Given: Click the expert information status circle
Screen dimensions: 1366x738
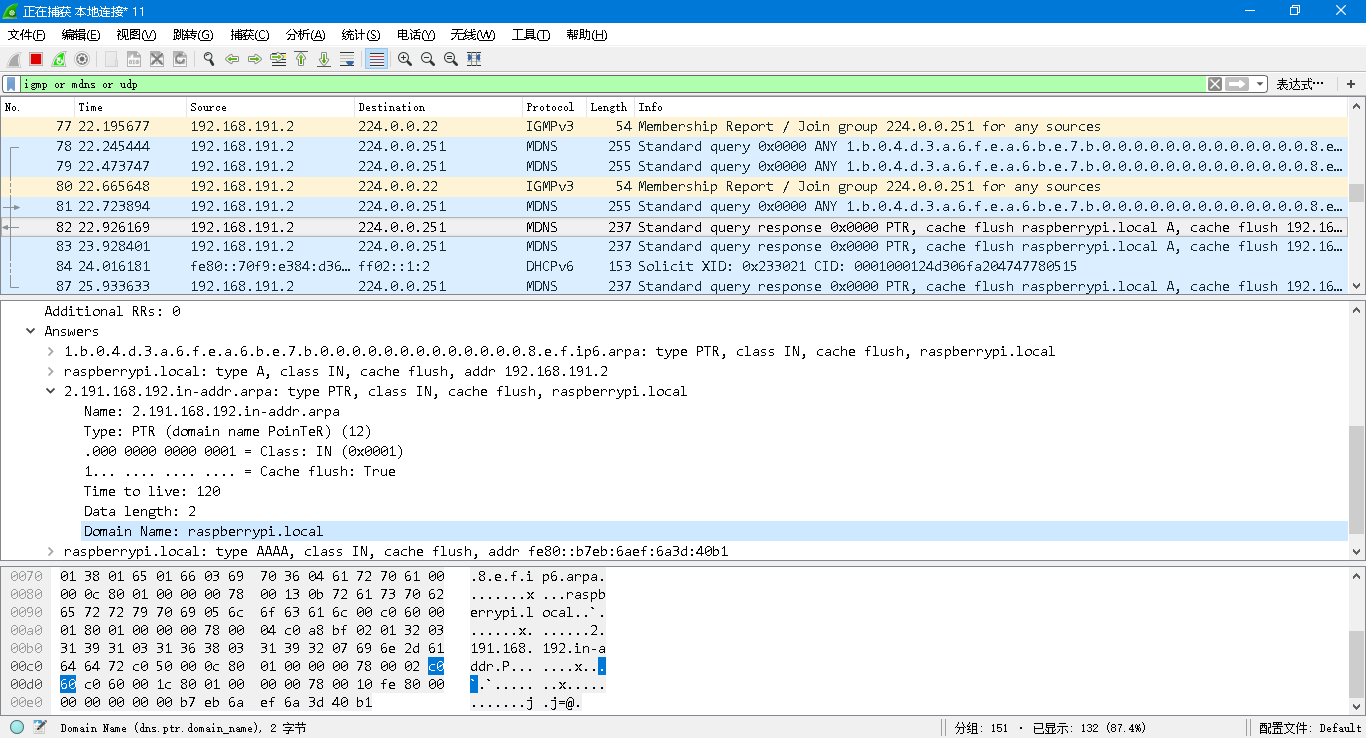Looking at the screenshot, I should (17, 727).
